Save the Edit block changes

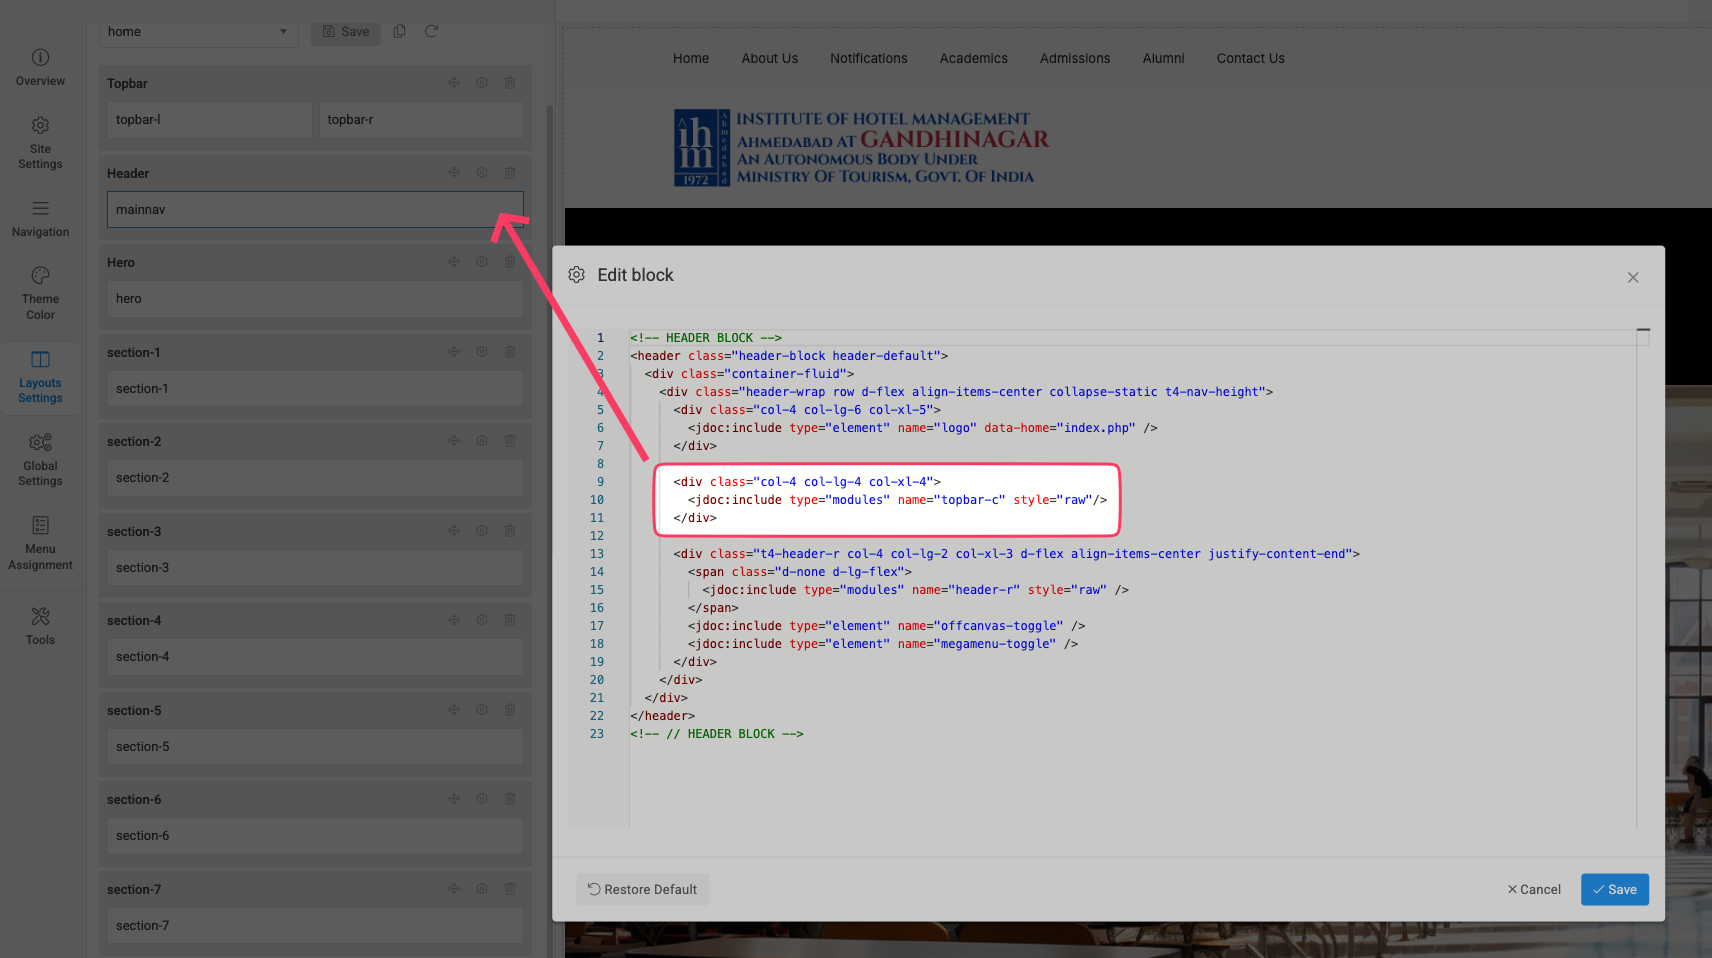1614,889
